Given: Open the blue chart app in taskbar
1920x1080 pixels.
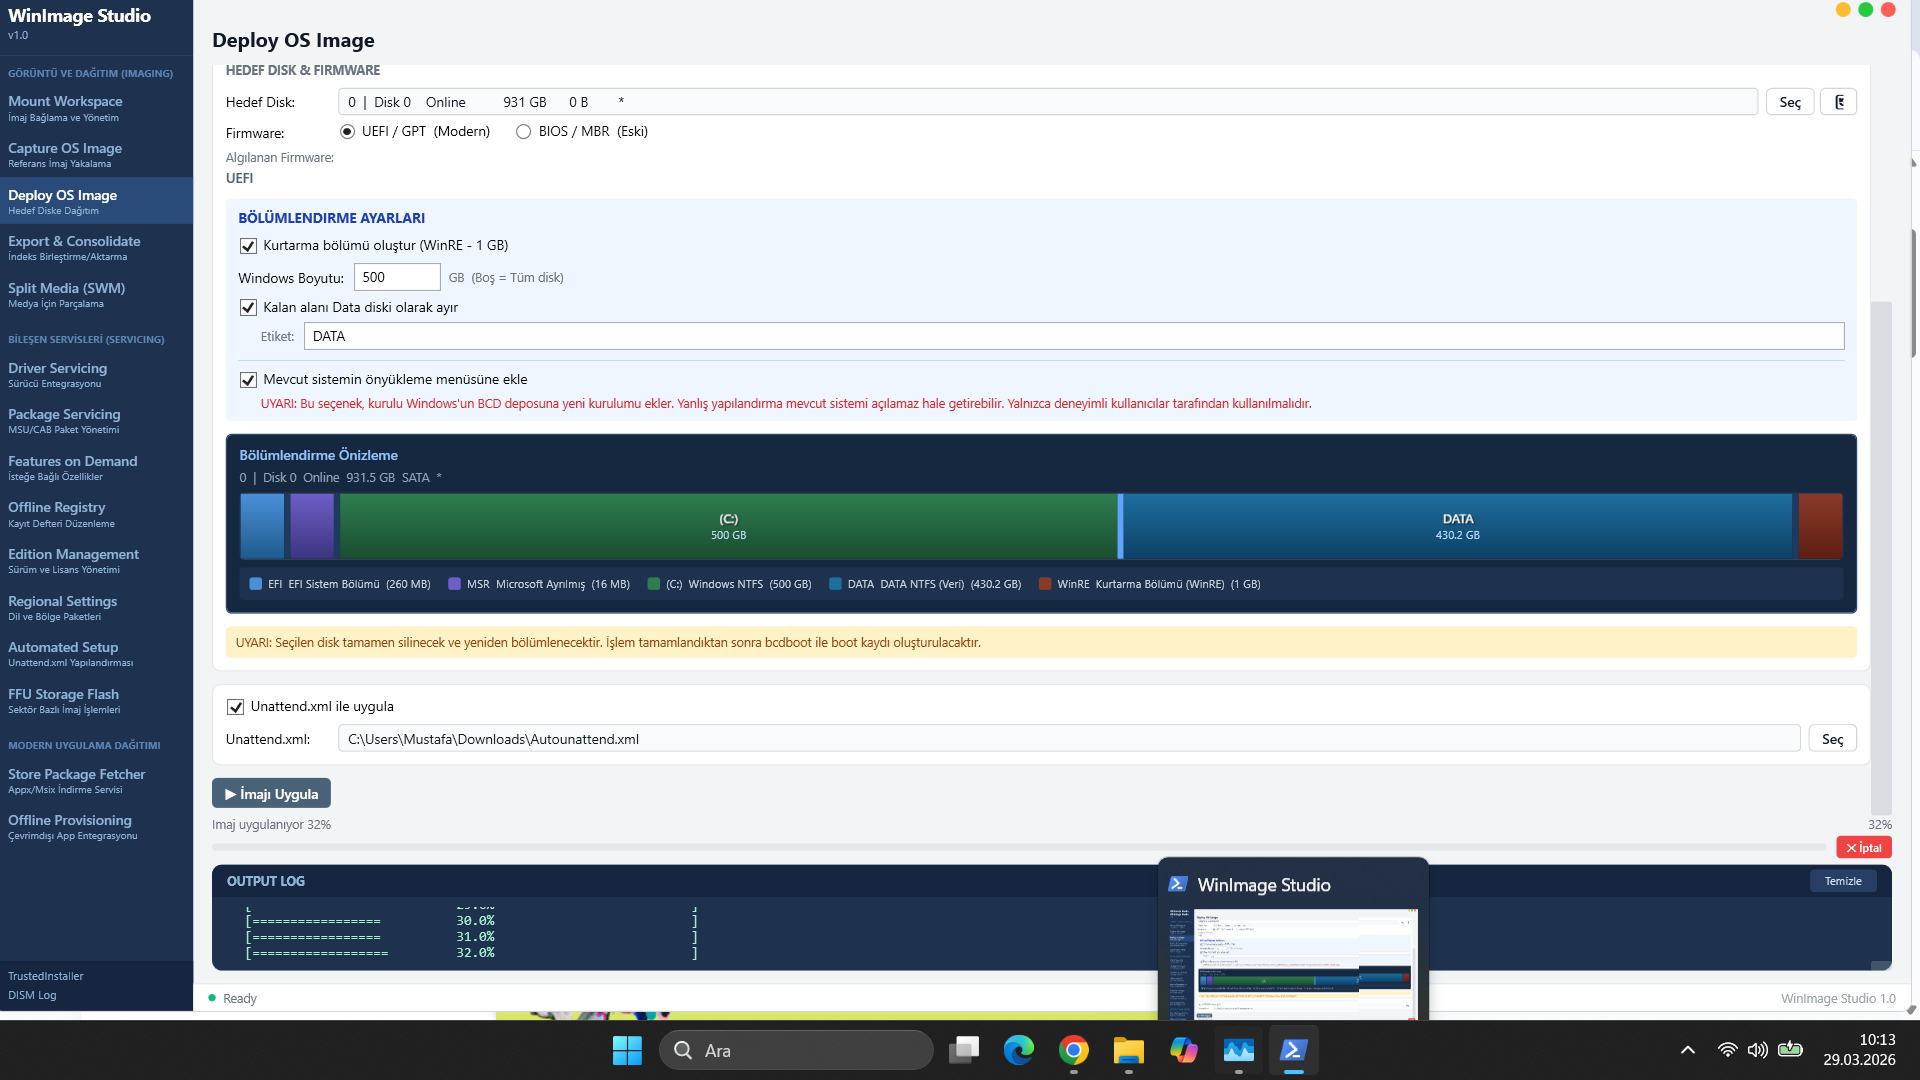Looking at the screenshot, I should 1239,1050.
